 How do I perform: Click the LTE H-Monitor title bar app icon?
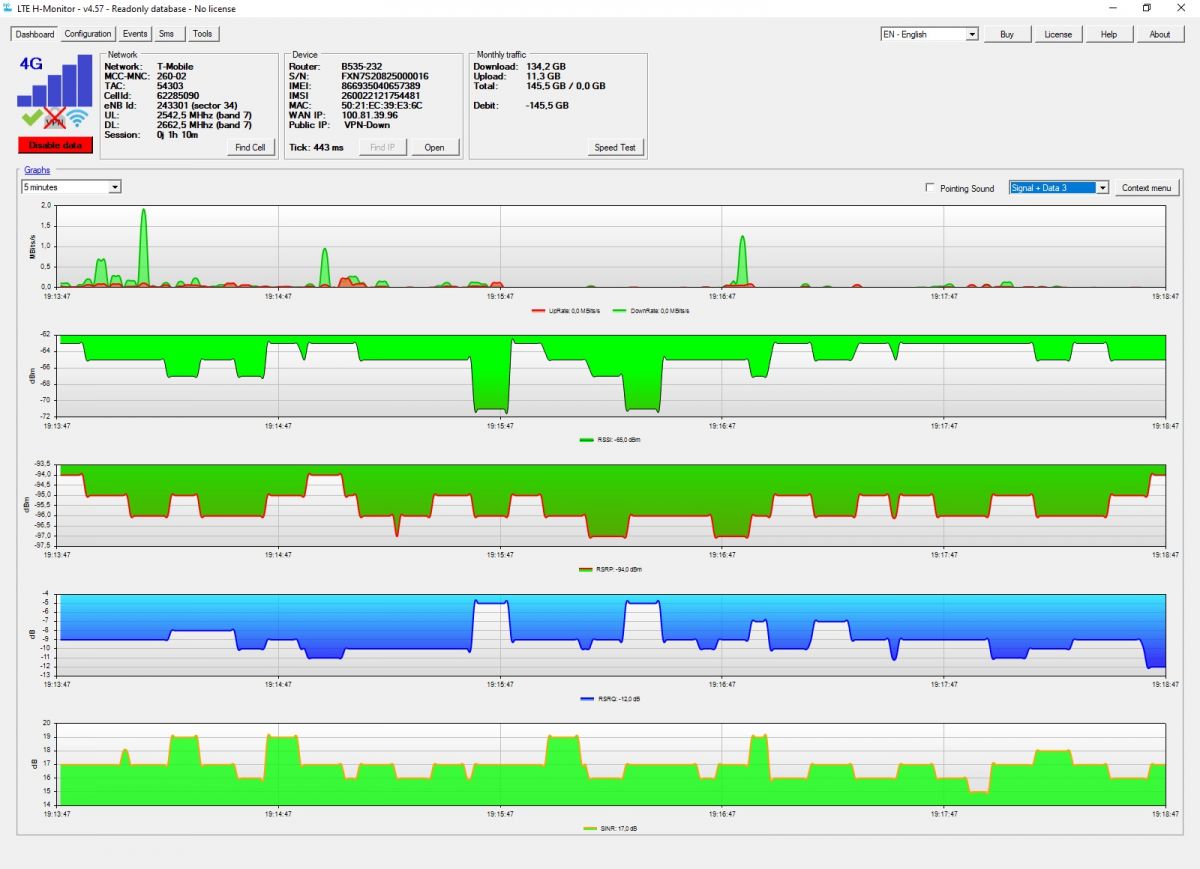9,8
